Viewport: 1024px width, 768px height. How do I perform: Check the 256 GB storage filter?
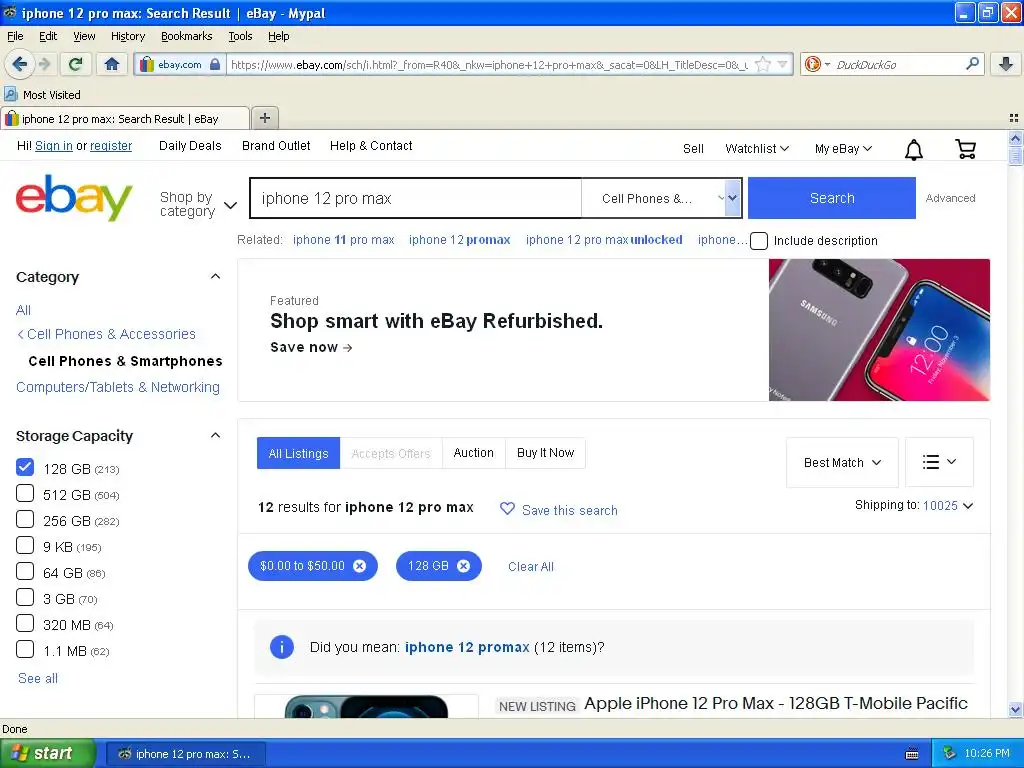coord(25,519)
